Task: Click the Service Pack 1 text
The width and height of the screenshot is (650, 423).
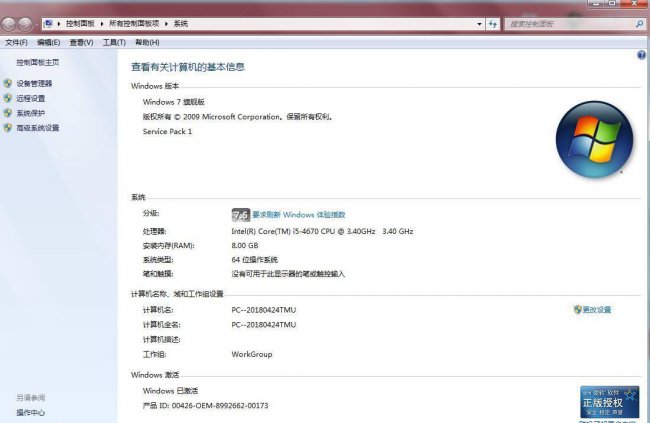Action: click(167, 131)
